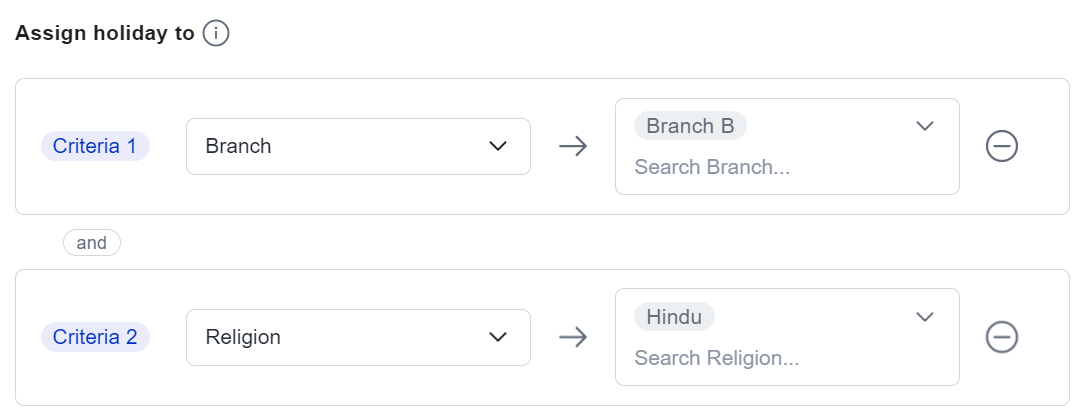Viewport: 1089px width, 416px height.
Task: Click the chevron inside the Religion dropdown
Action: click(498, 338)
